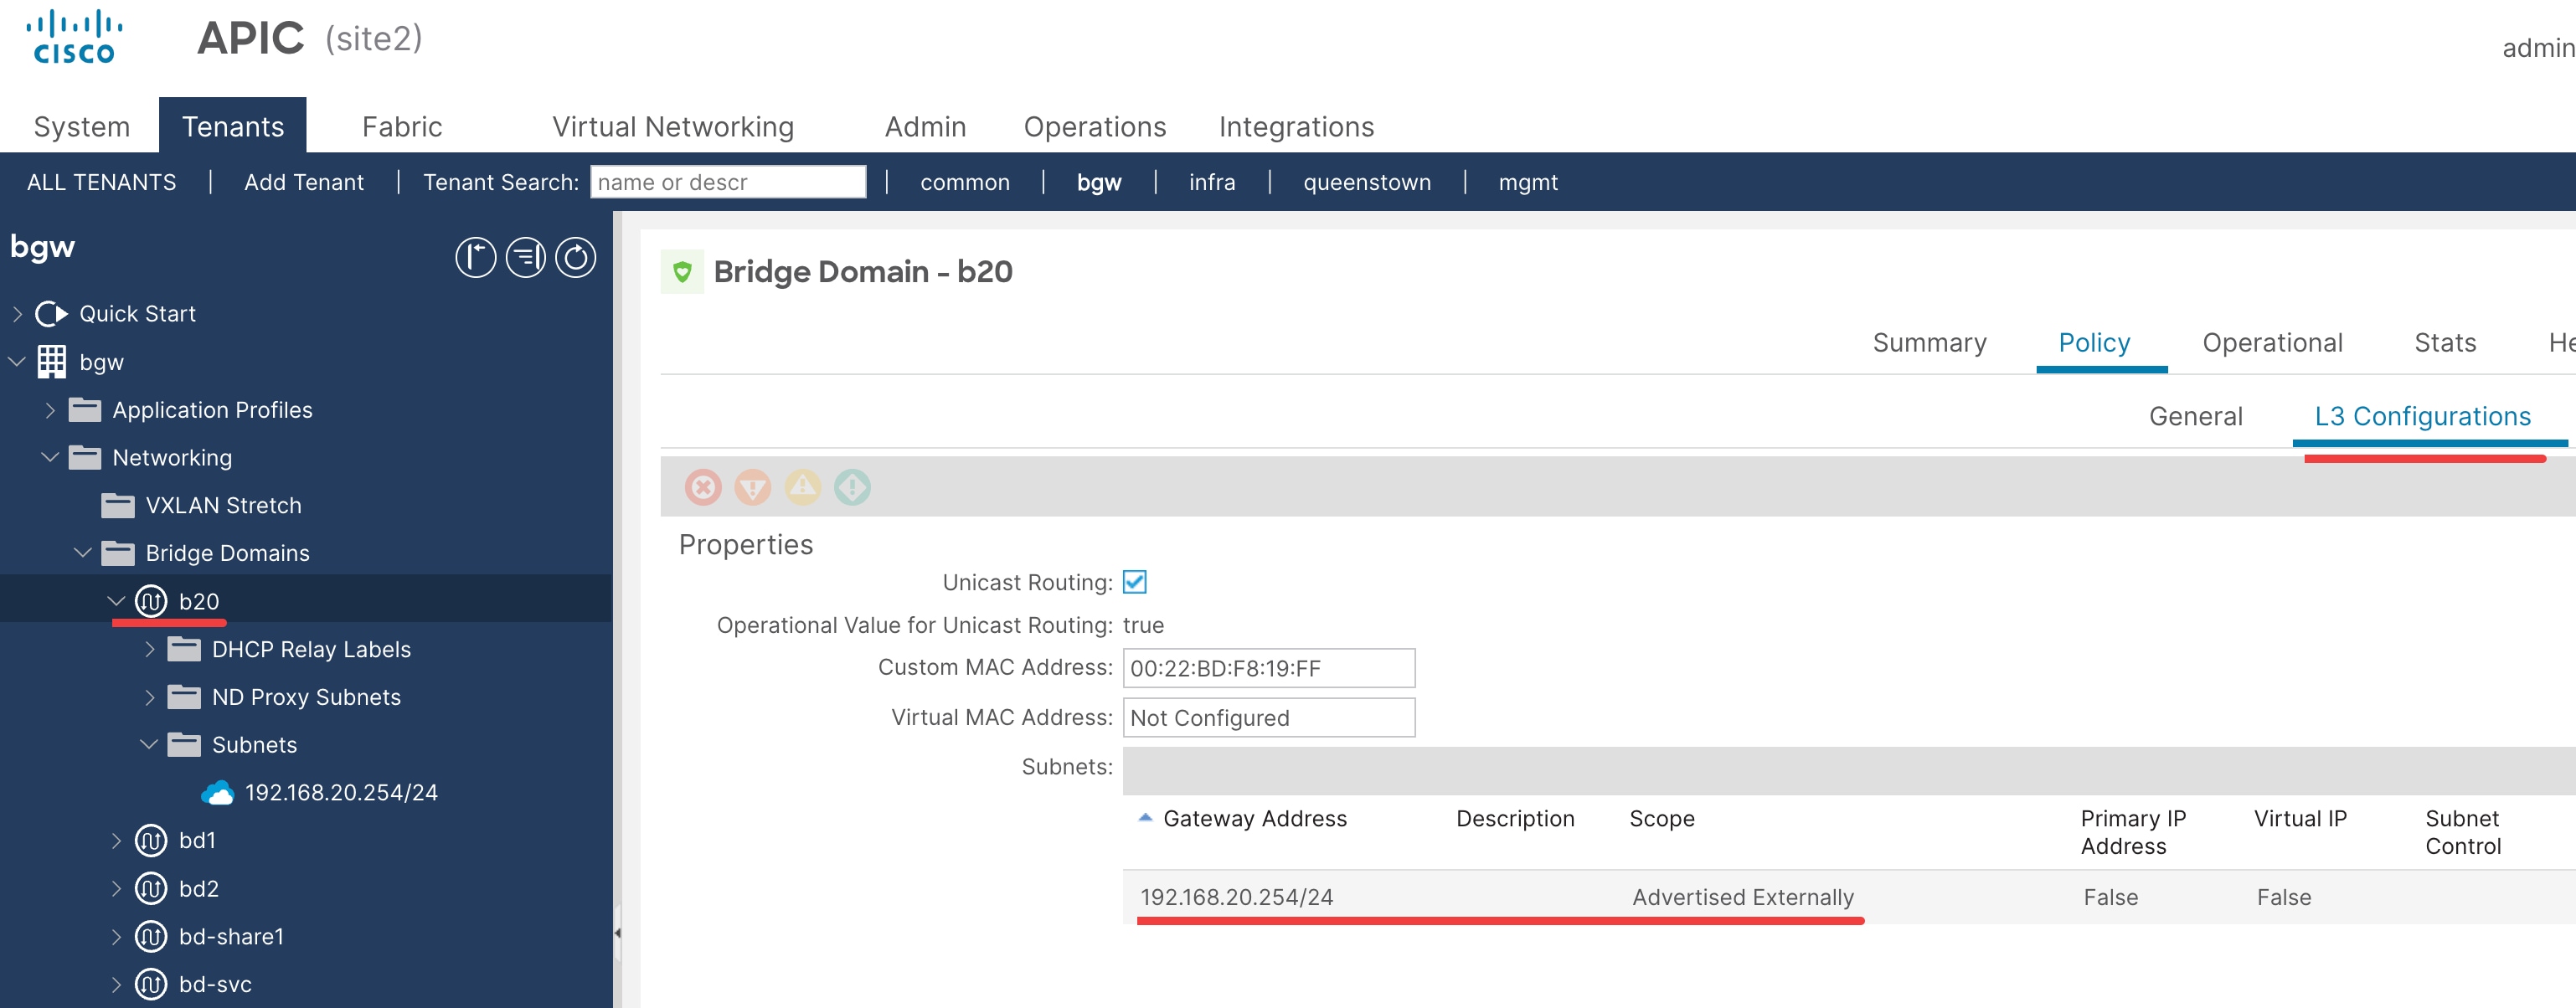
Task: Toggle the Unicast Routing checkbox
Action: (x=1134, y=582)
